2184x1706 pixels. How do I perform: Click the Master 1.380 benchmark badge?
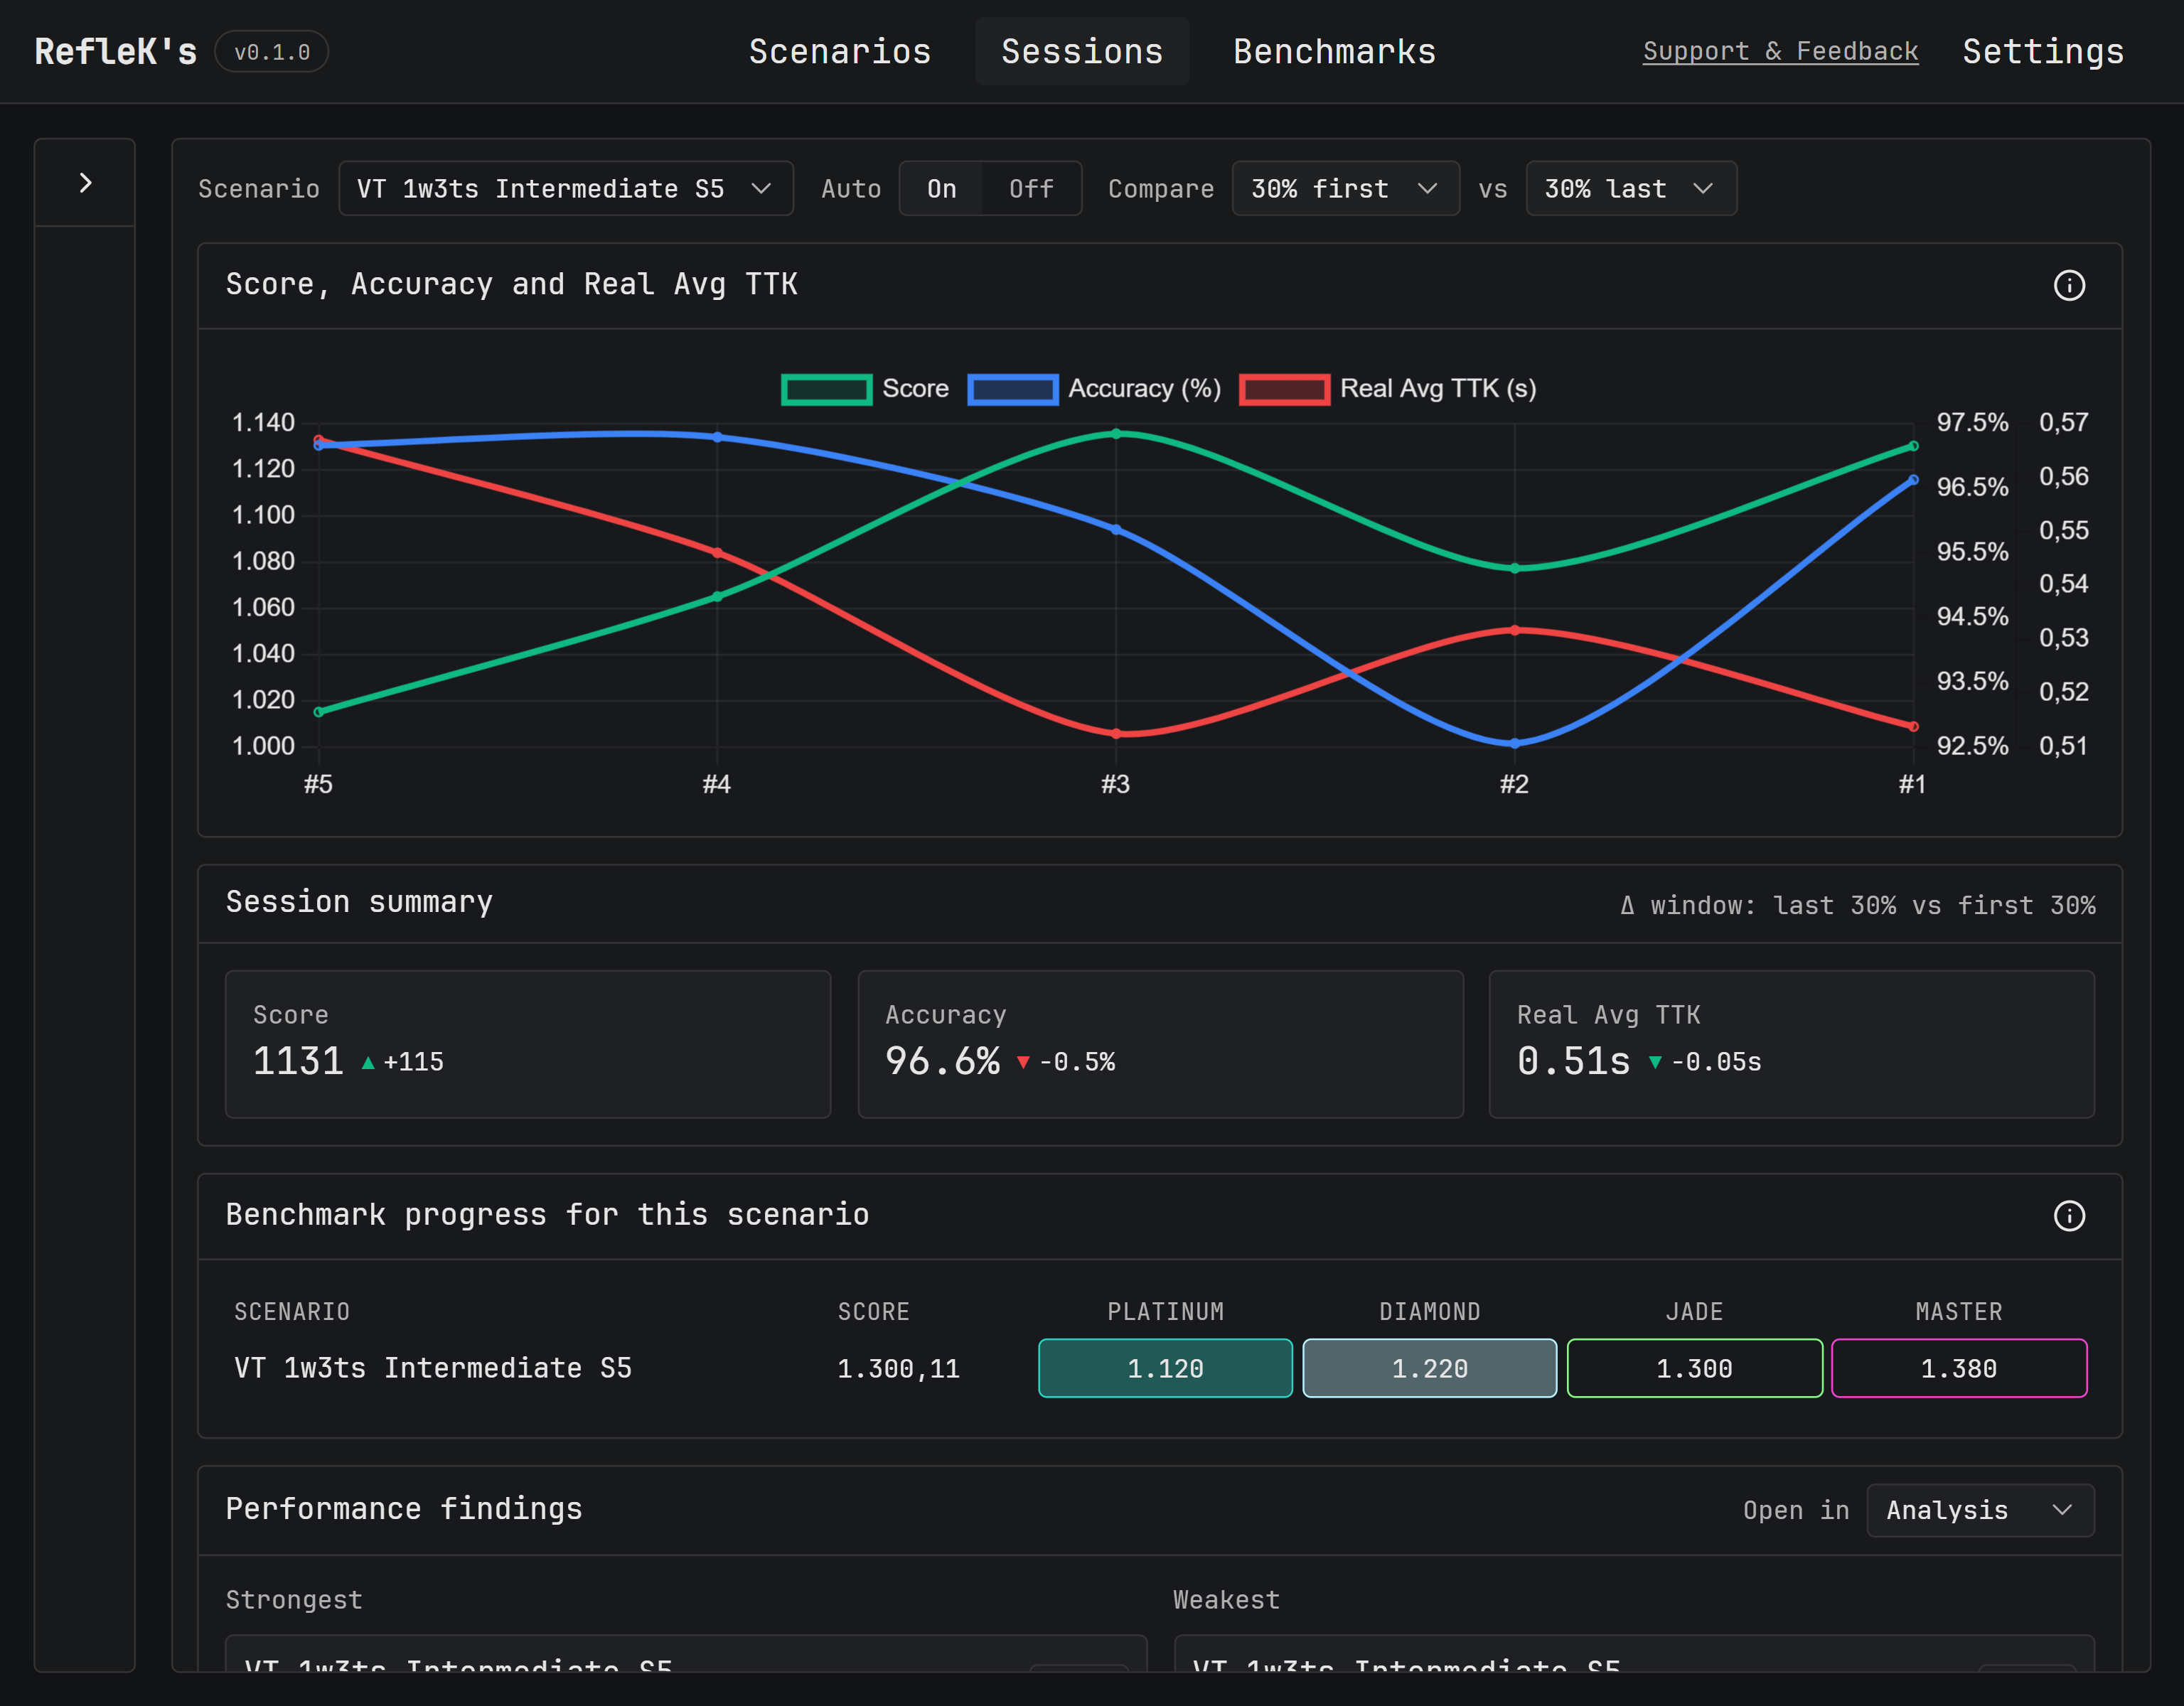point(1958,1368)
